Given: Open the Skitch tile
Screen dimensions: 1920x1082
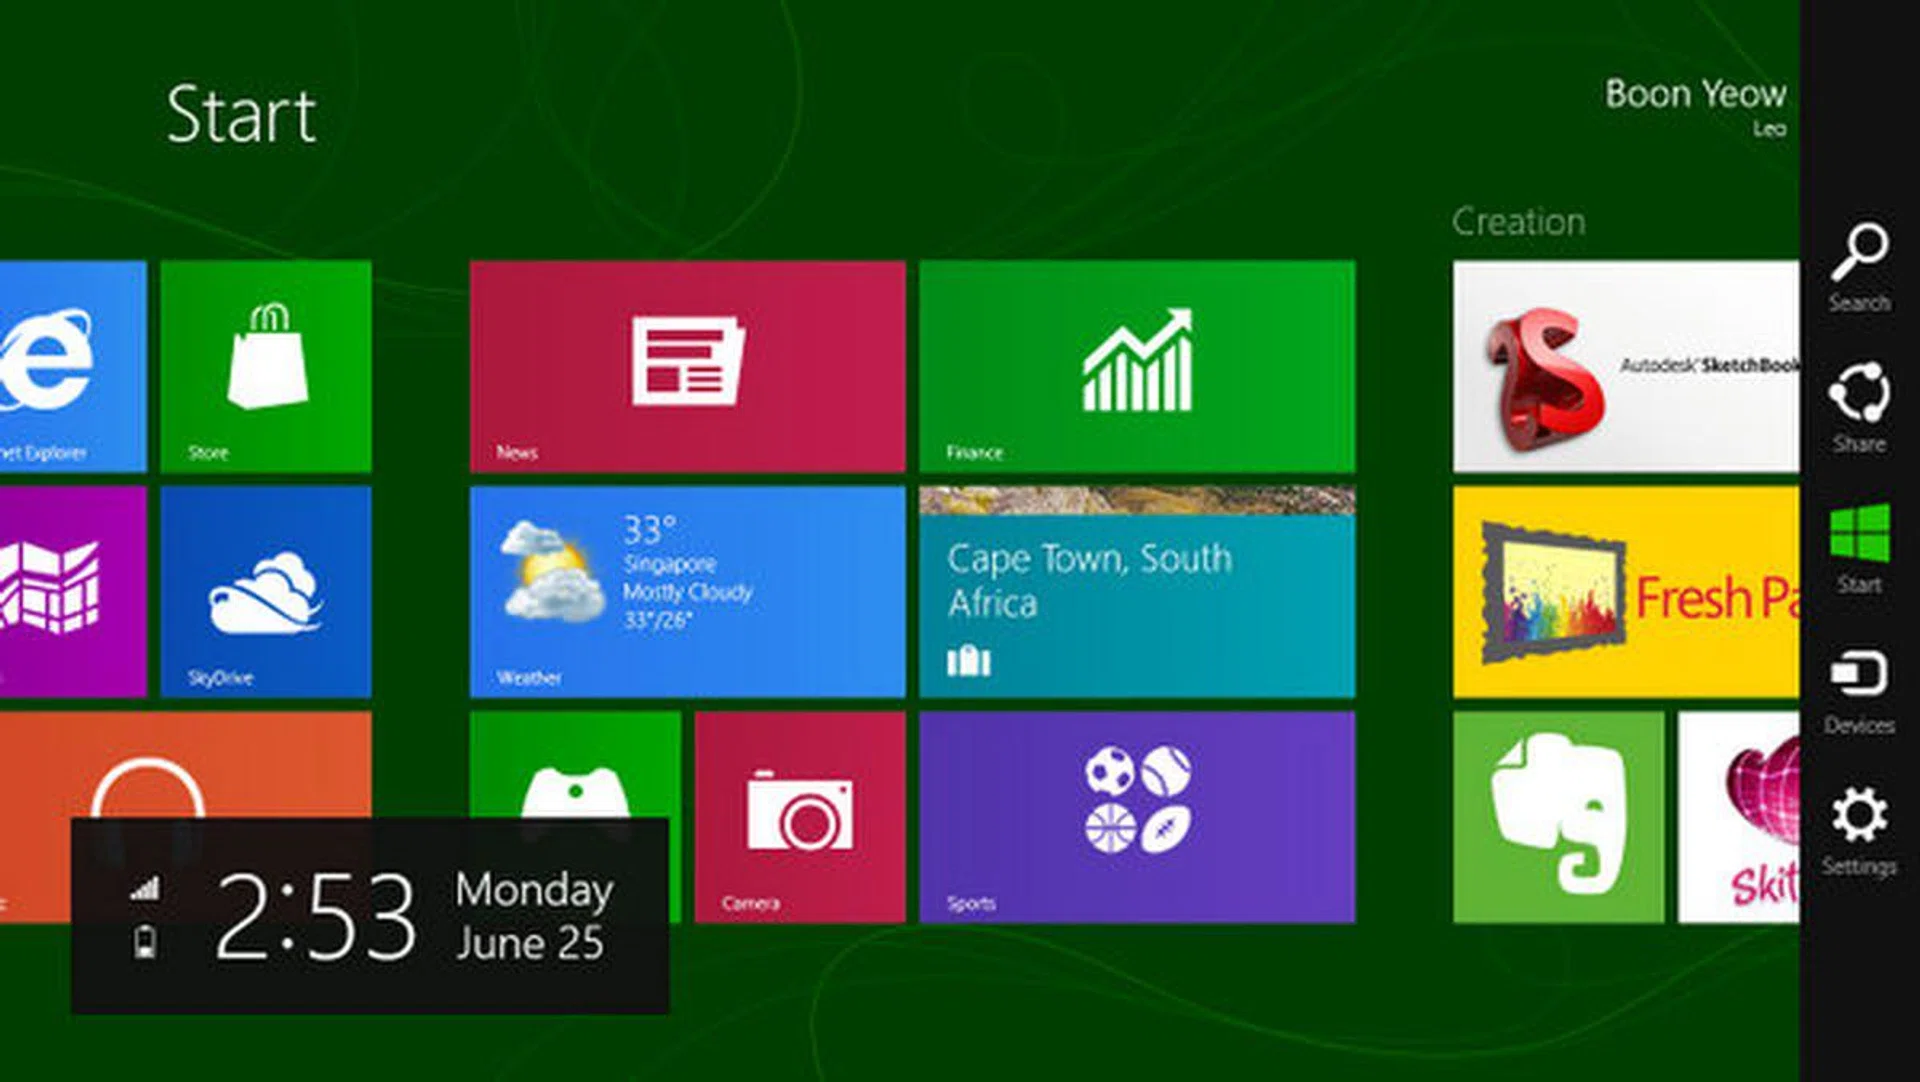Looking at the screenshot, I should (x=1740, y=816).
